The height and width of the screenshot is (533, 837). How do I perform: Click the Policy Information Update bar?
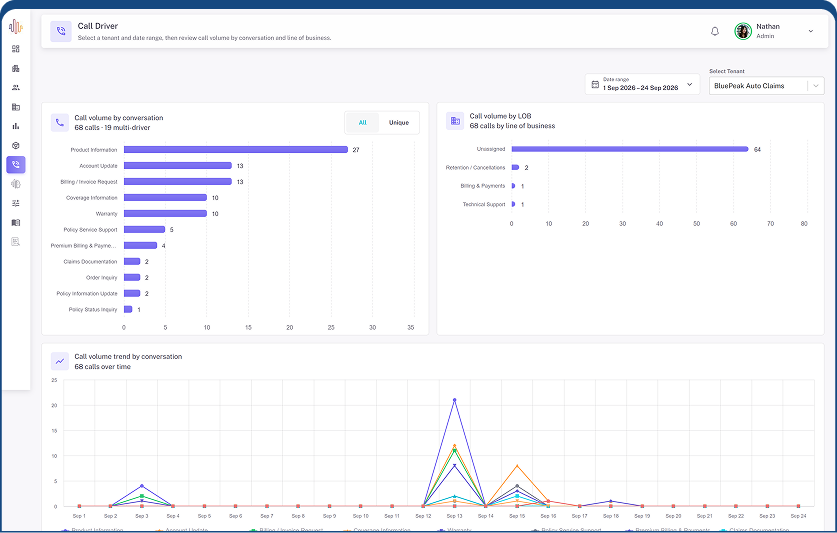tap(132, 293)
